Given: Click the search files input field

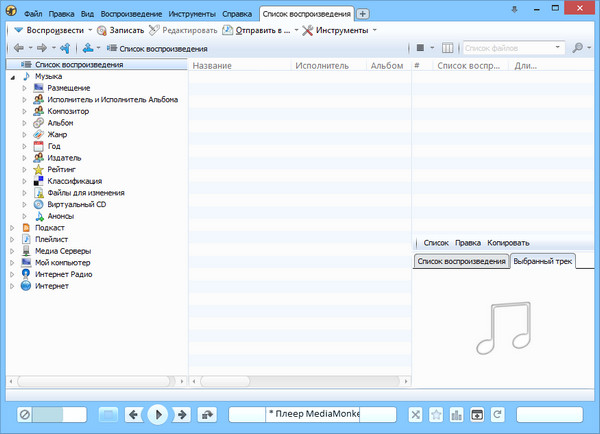Looking at the screenshot, I should click(x=509, y=47).
